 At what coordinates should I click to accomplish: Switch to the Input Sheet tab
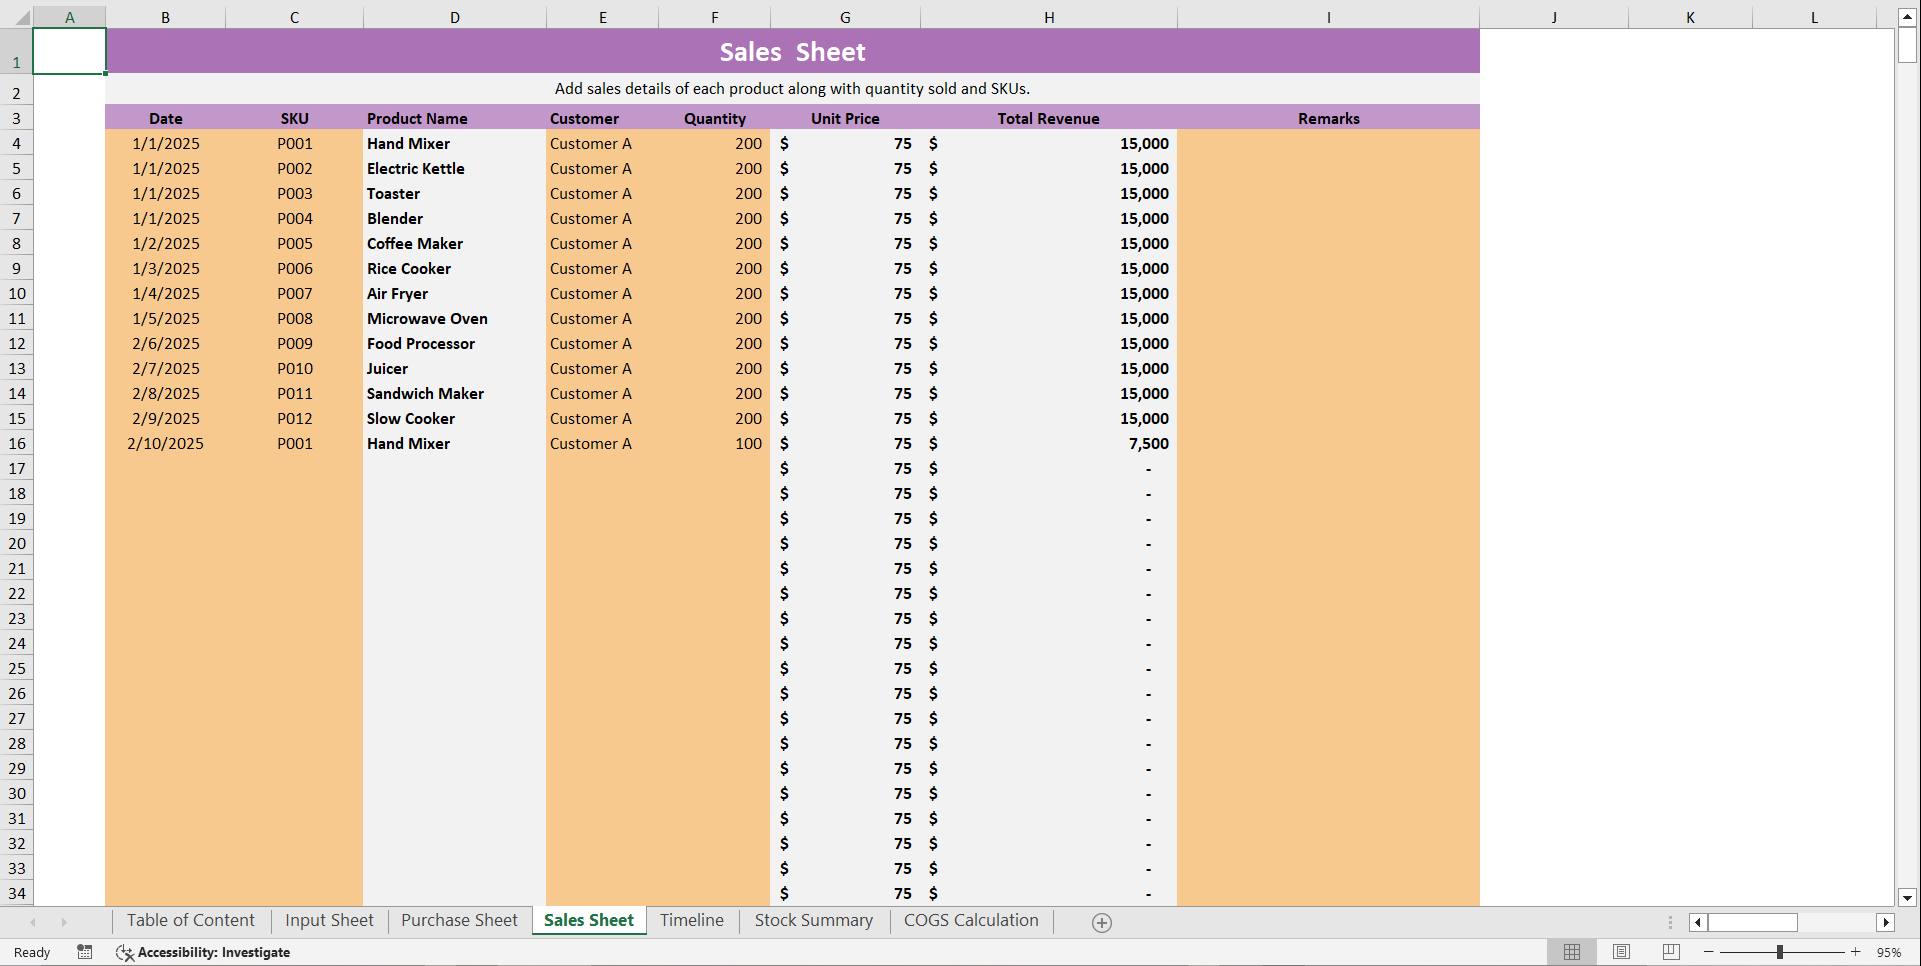coord(328,920)
